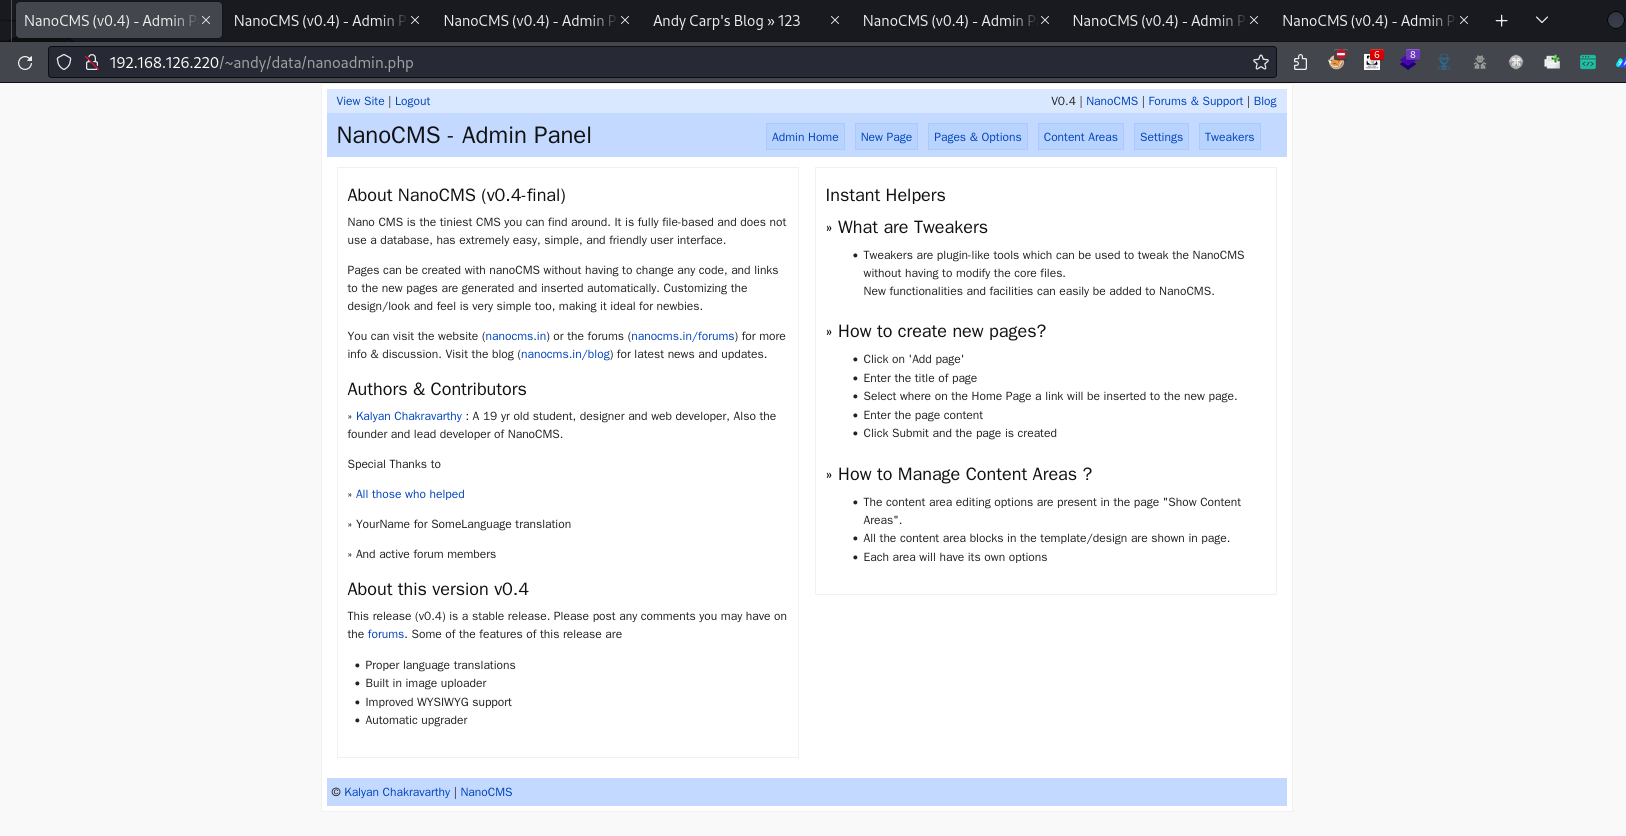The image size is (1626, 836).
Task: Click the white box with green plus extension icon
Action: [1552, 62]
